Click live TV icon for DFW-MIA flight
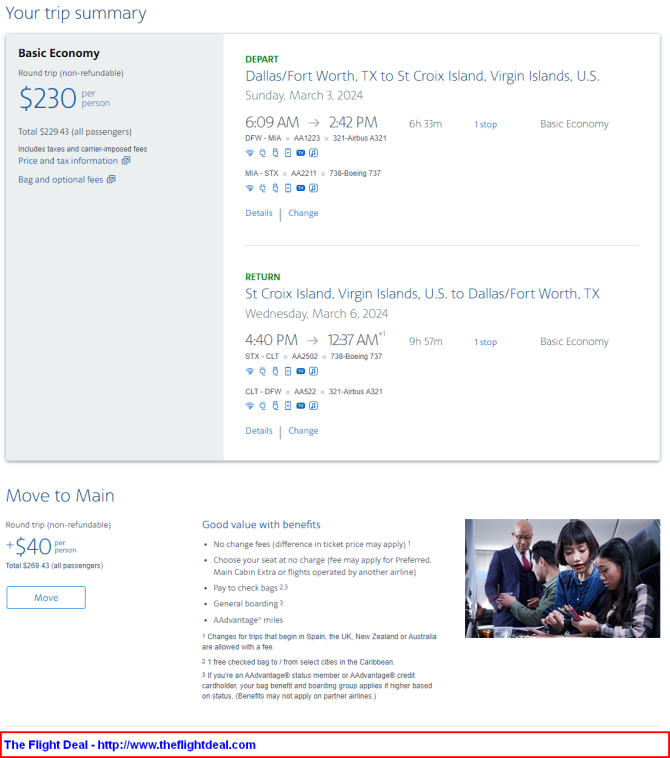 (x=300, y=153)
